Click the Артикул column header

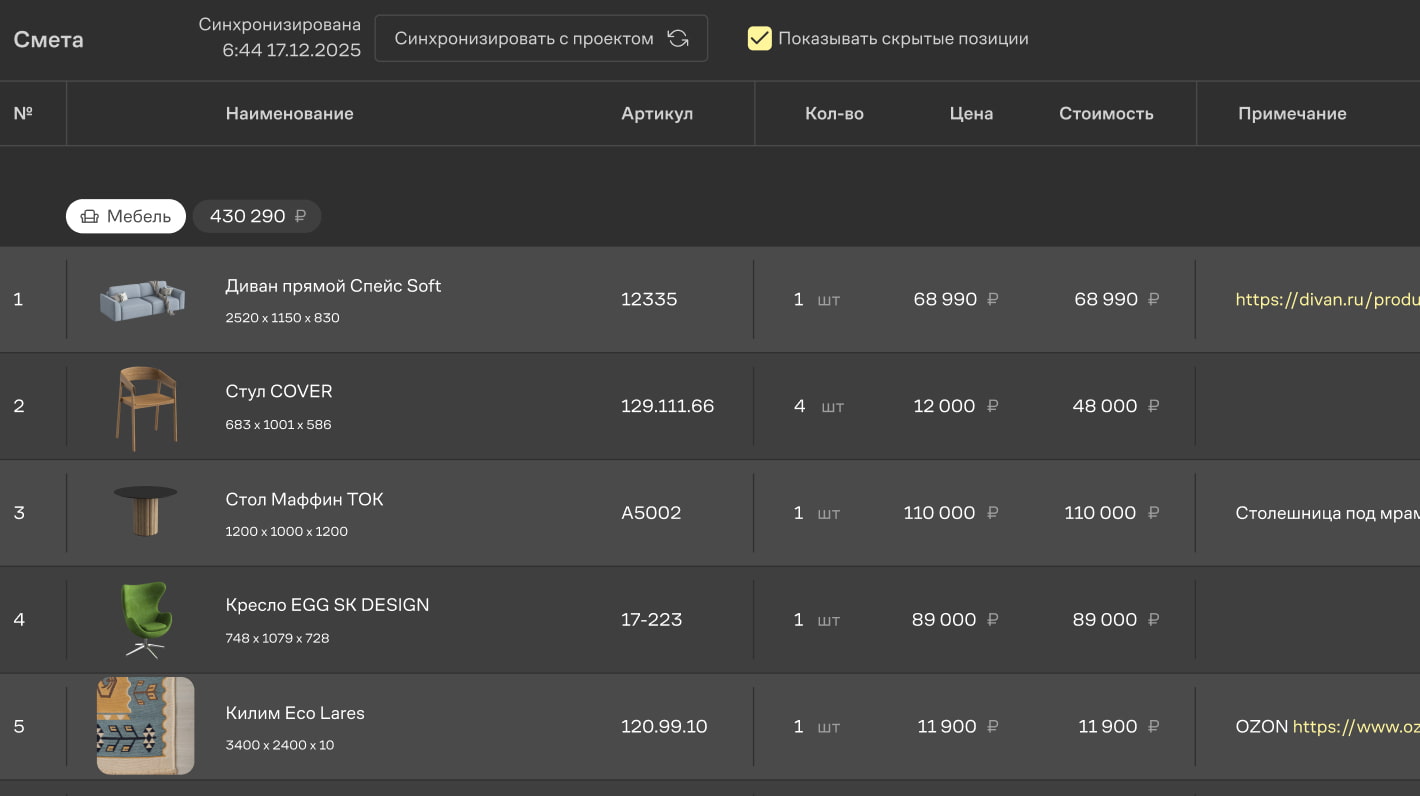pos(657,114)
